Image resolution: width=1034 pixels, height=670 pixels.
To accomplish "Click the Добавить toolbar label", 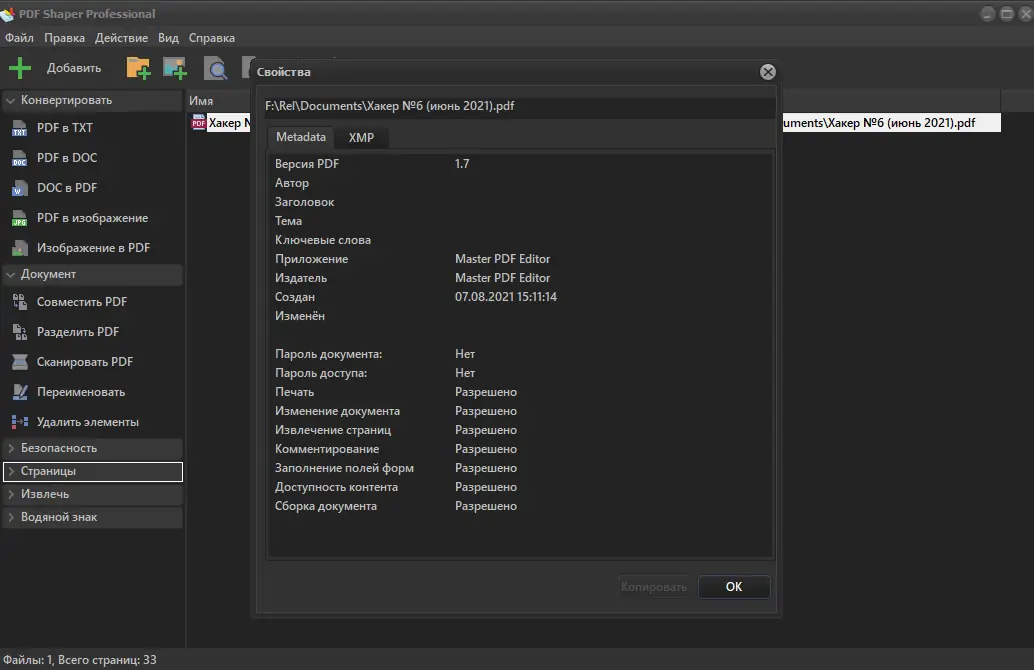I will pos(74,68).
